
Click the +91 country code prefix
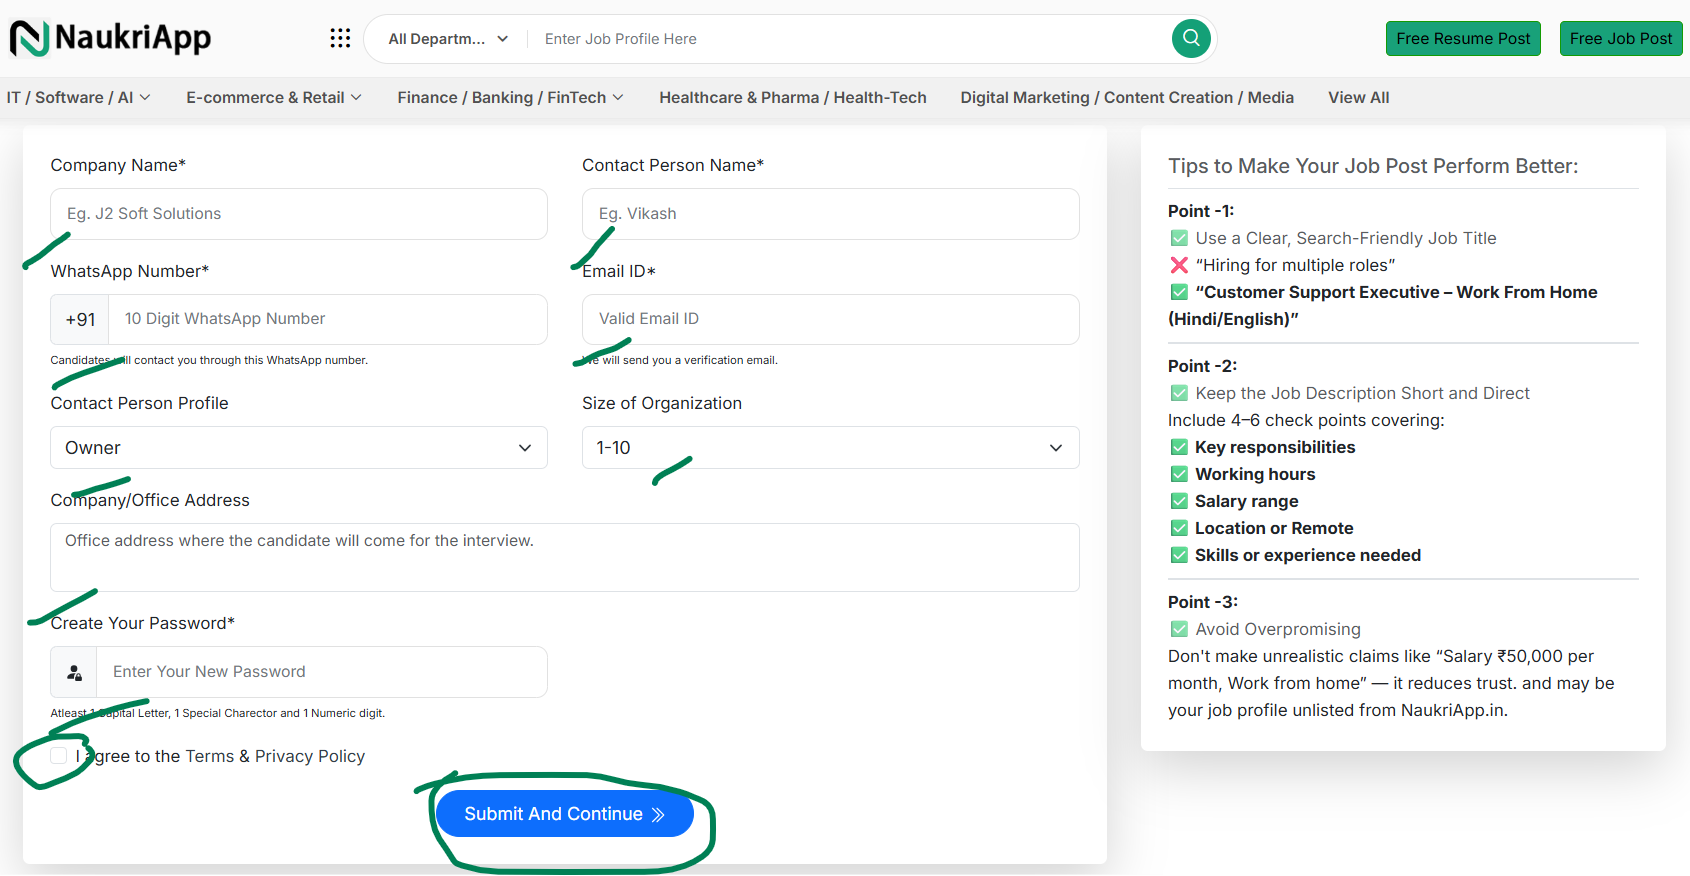80,320
